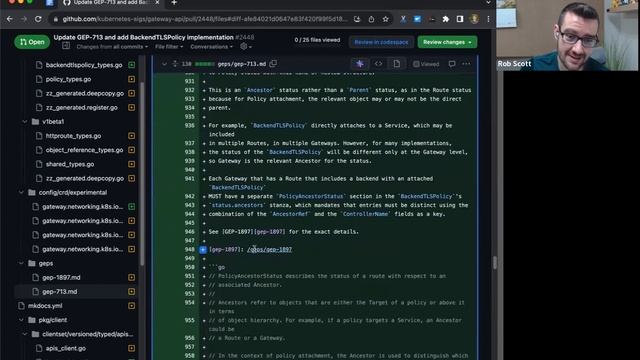Click modified badge beside policy_types.go
The image size is (640, 360).
click(x=131, y=79)
